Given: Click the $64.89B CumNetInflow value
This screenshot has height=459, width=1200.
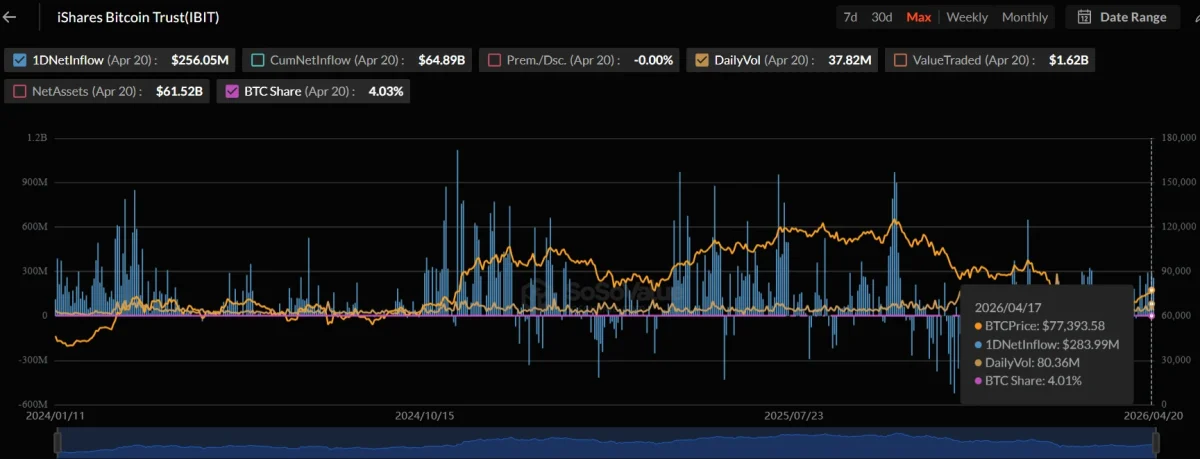Looking at the screenshot, I should tap(441, 60).
